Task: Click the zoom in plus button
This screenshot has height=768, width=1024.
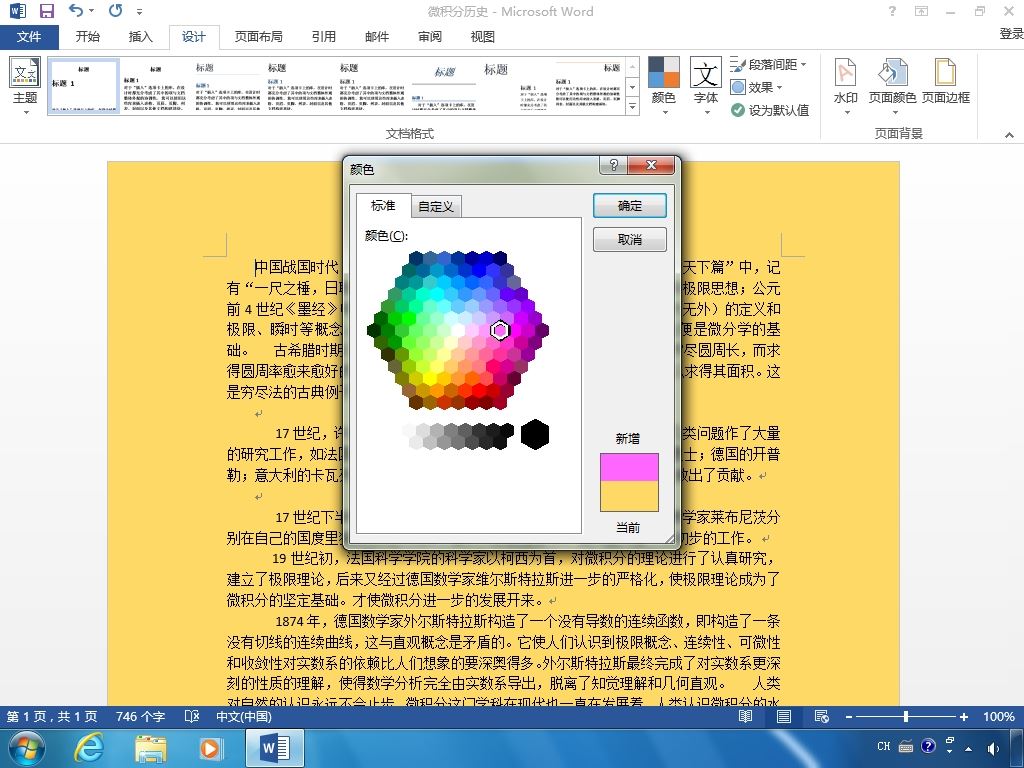Action: [x=963, y=716]
